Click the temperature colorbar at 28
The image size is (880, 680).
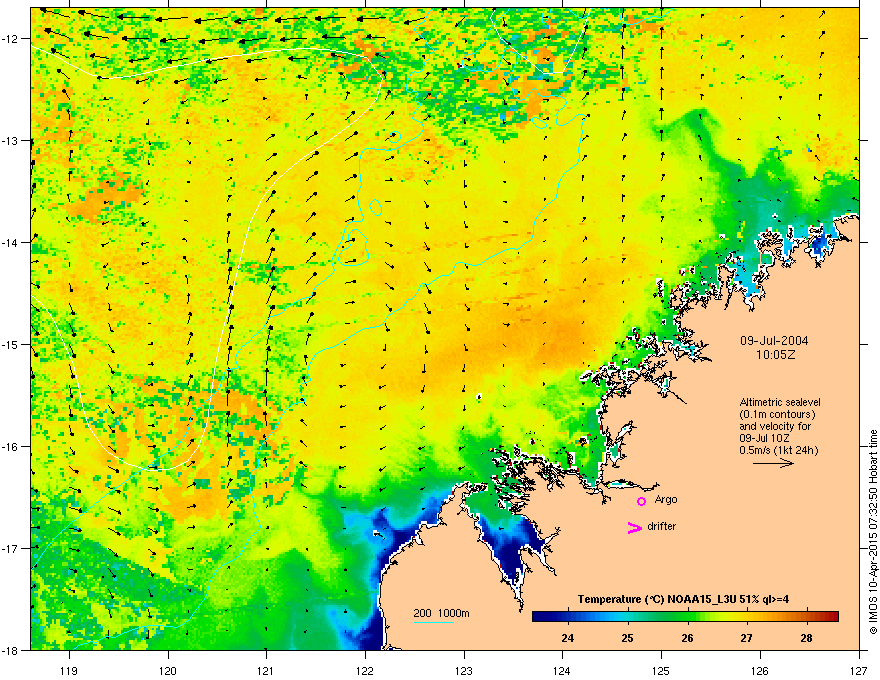tap(806, 617)
